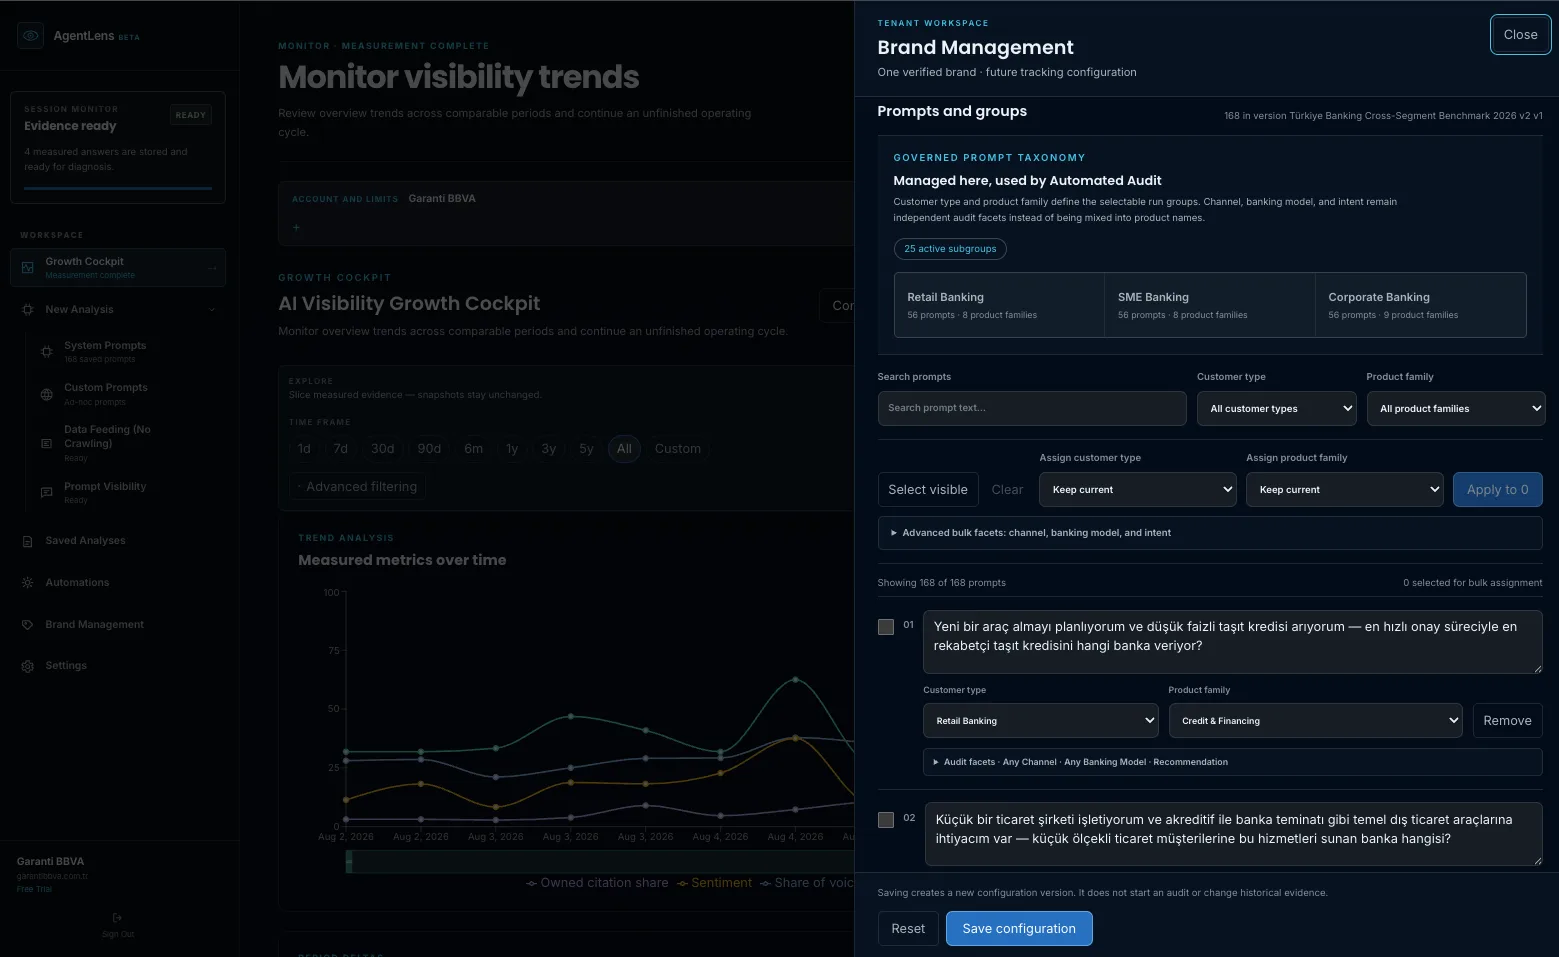
Task: Click the chart timeline range slider handle
Action: (x=349, y=861)
